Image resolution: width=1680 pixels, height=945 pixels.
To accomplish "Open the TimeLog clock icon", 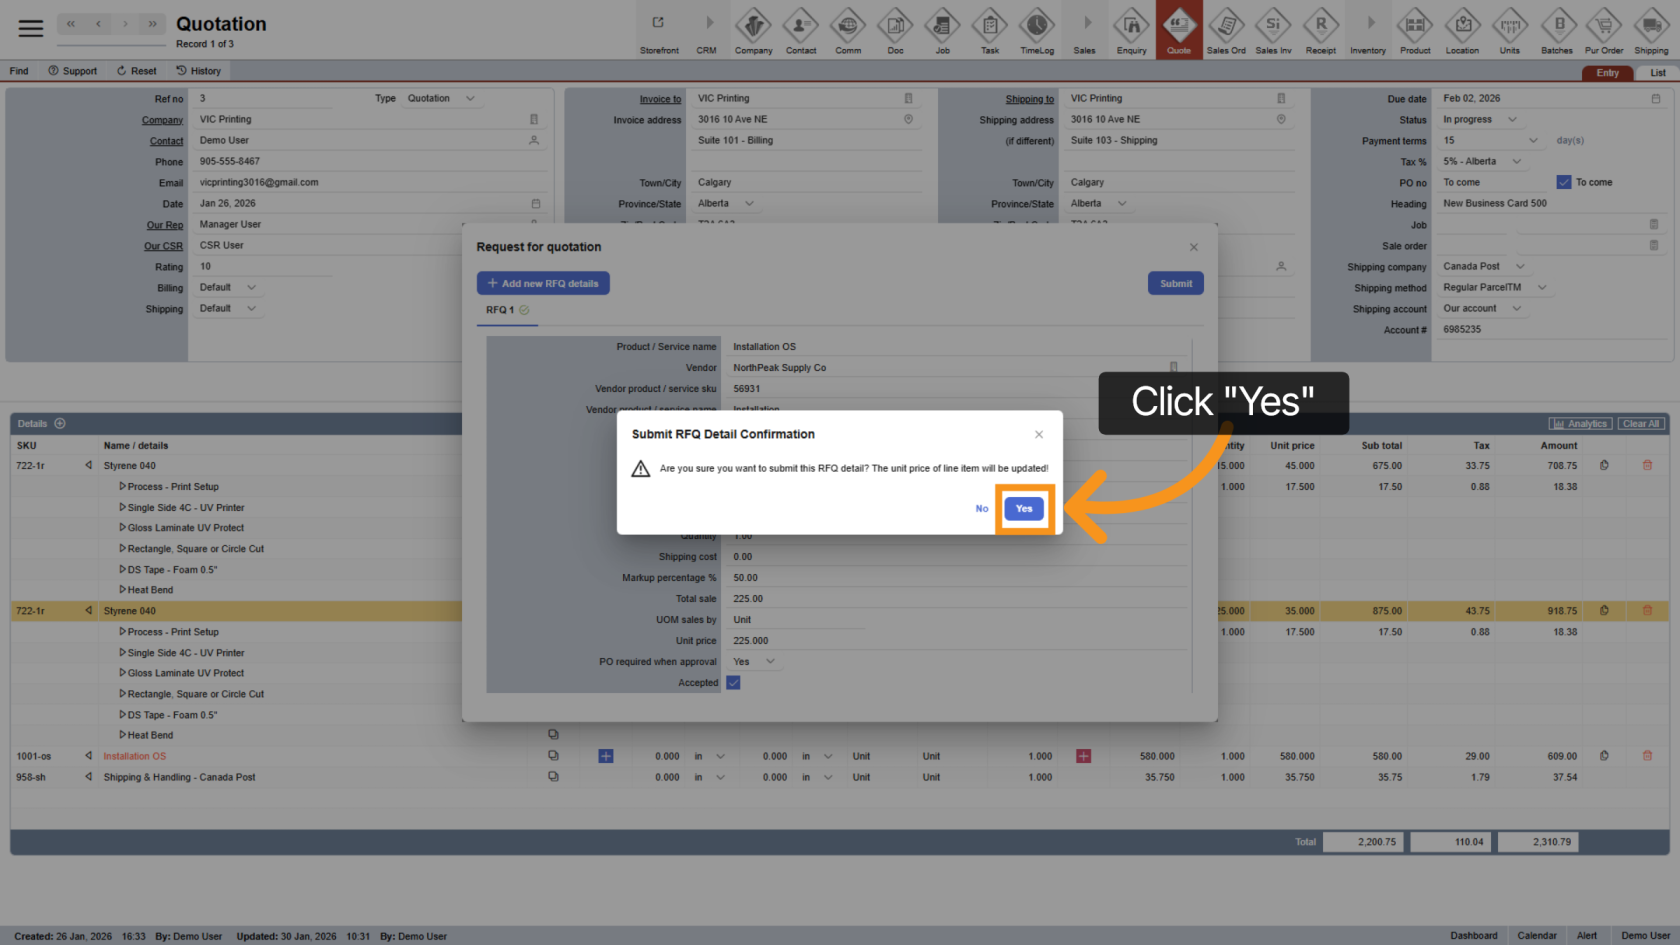I will point(1036,28).
